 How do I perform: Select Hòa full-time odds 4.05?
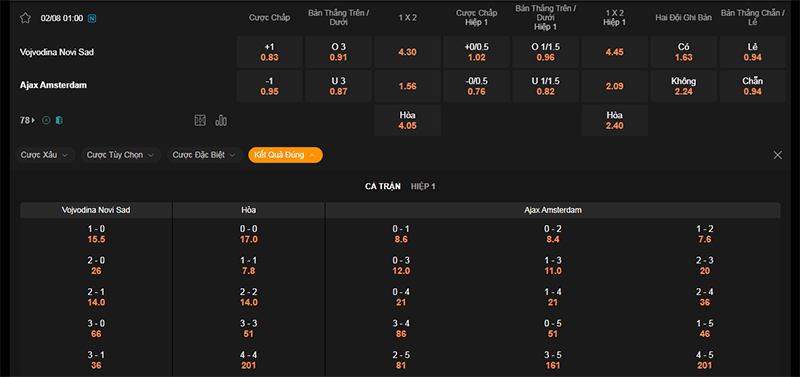pos(407,120)
